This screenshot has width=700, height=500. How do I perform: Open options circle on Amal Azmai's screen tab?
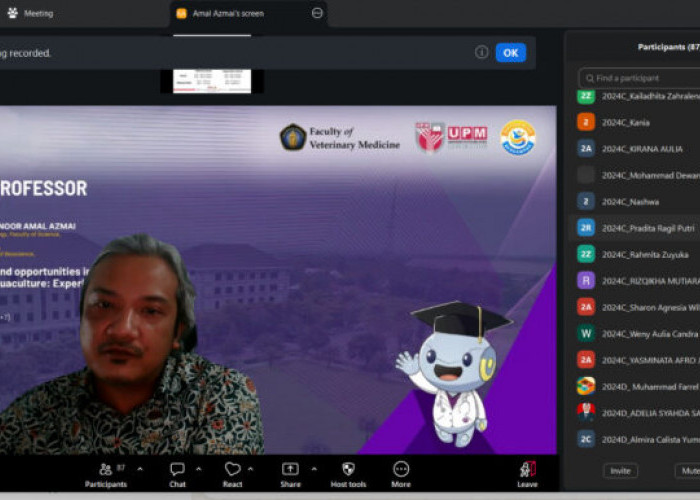tap(317, 13)
